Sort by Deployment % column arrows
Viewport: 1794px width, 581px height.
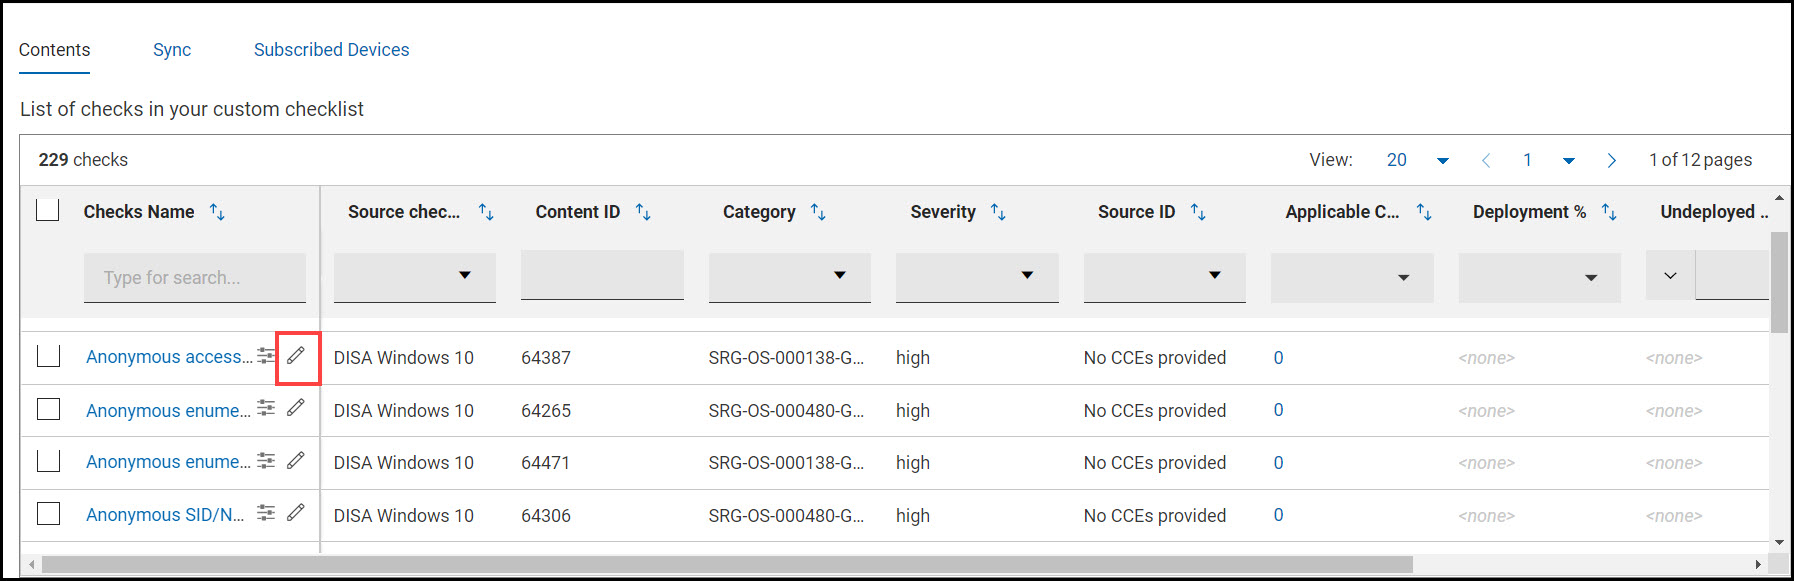pos(1609,212)
